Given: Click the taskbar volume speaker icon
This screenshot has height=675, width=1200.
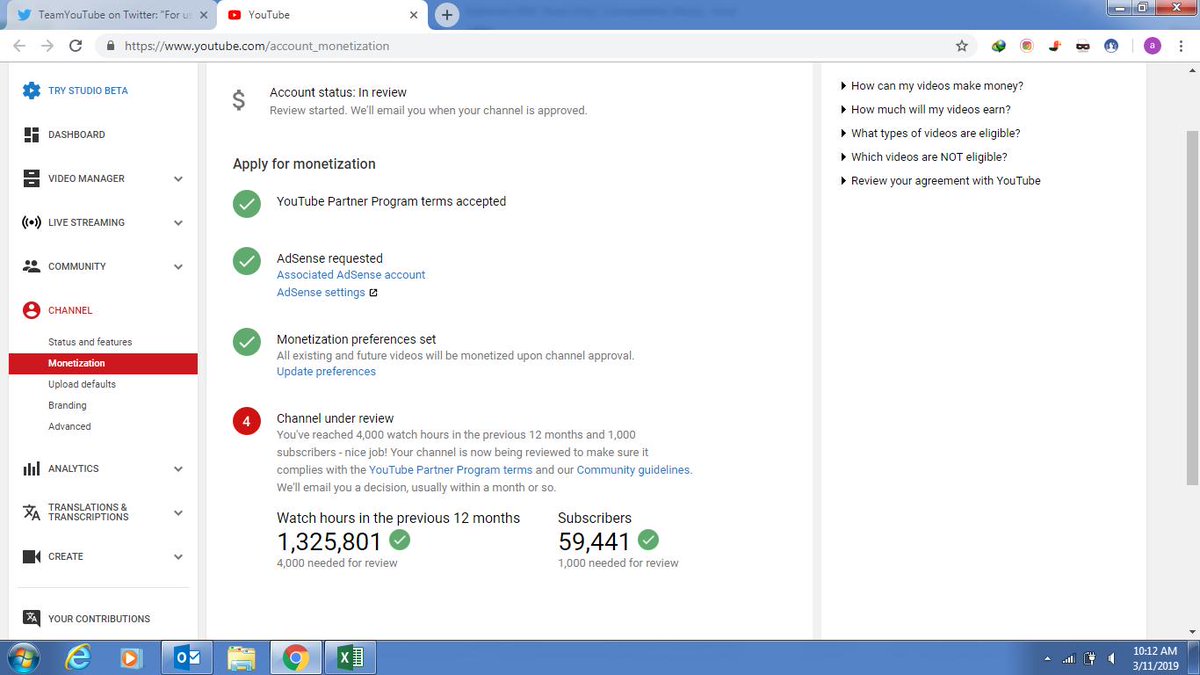Looking at the screenshot, I should pos(1112,658).
